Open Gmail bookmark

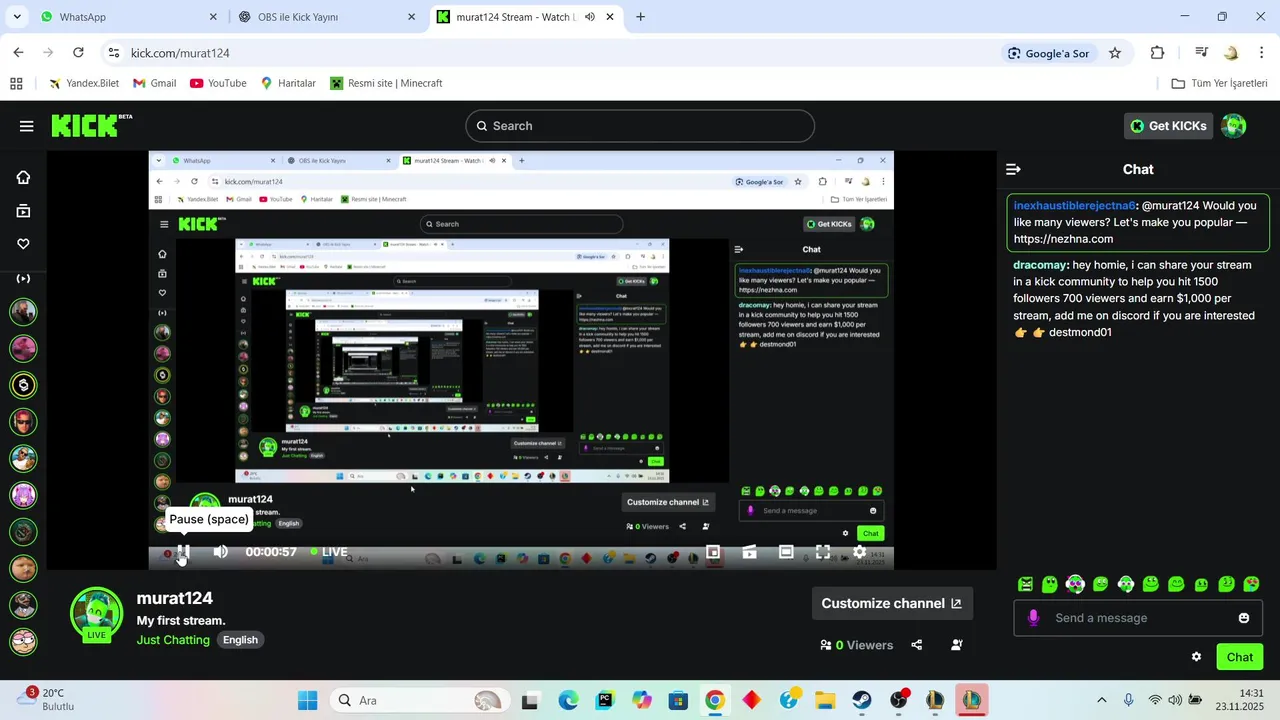pos(154,83)
